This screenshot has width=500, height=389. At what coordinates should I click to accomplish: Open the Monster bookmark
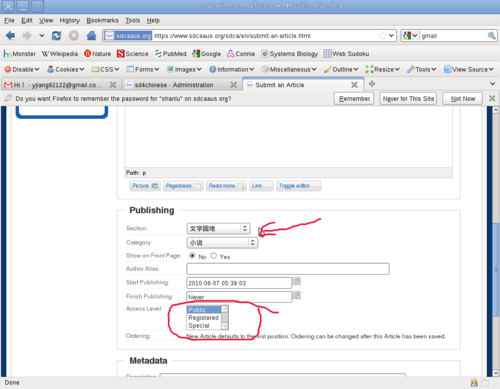click(x=19, y=54)
